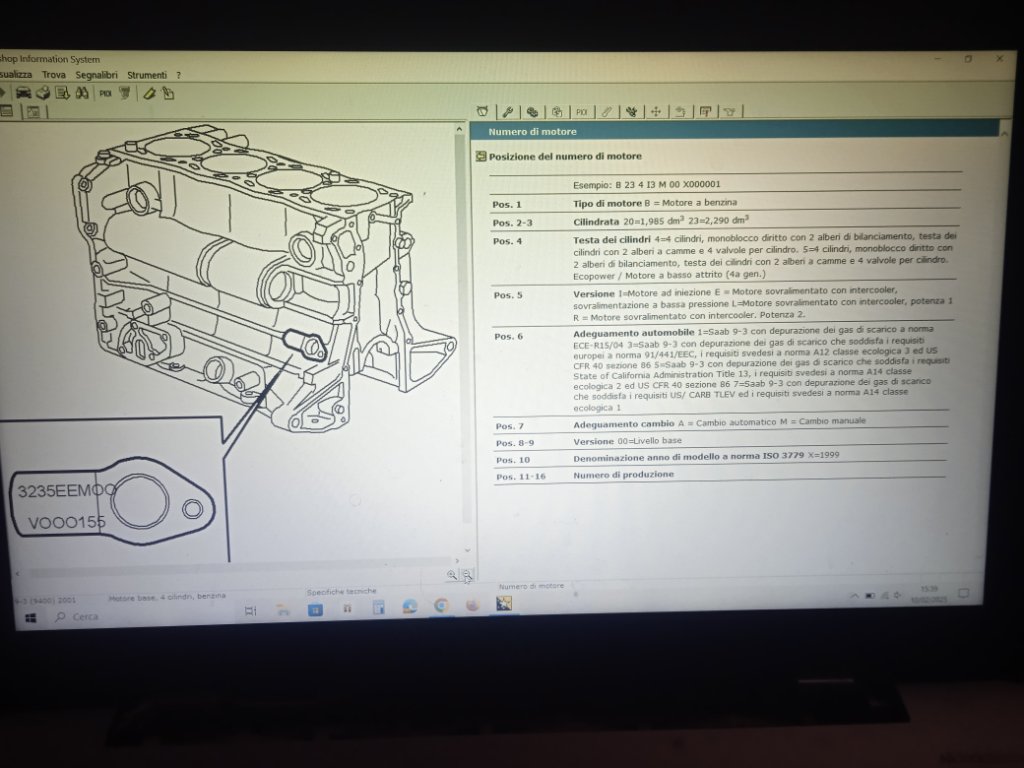Click the Tipo di motore description
The width and height of the screenshot is (1024, 768).
pos(655,203)
